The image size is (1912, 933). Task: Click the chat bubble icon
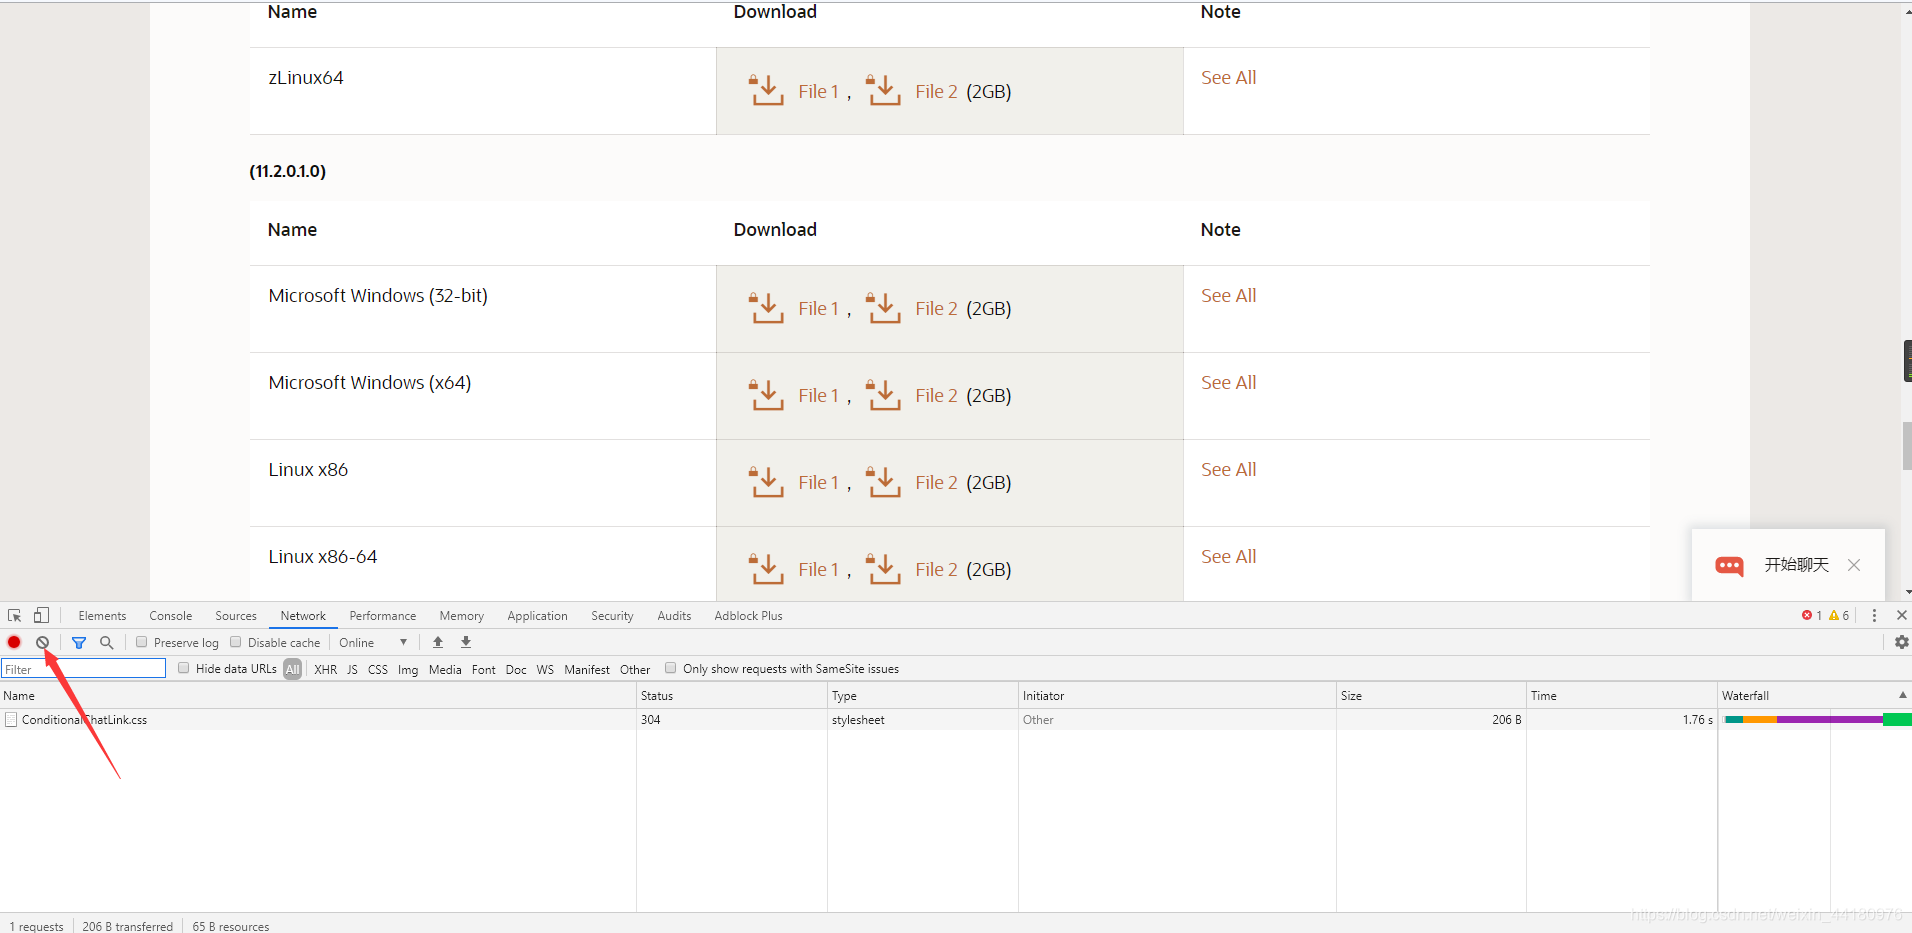point(1729,566)
